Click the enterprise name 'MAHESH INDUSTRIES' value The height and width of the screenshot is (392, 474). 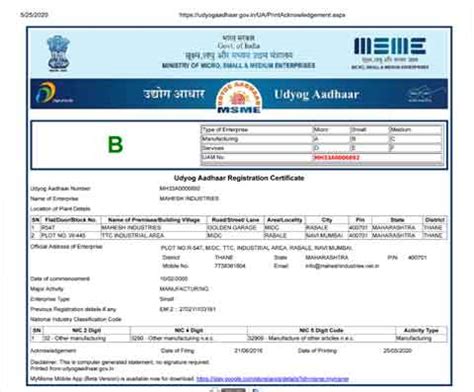(x=189, y=198)
